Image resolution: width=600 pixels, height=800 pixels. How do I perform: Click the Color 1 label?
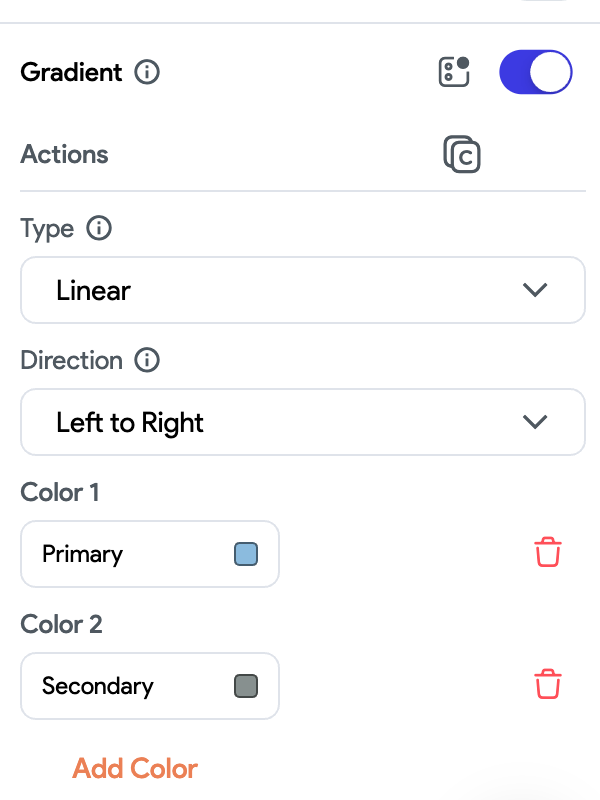[59, 492]
